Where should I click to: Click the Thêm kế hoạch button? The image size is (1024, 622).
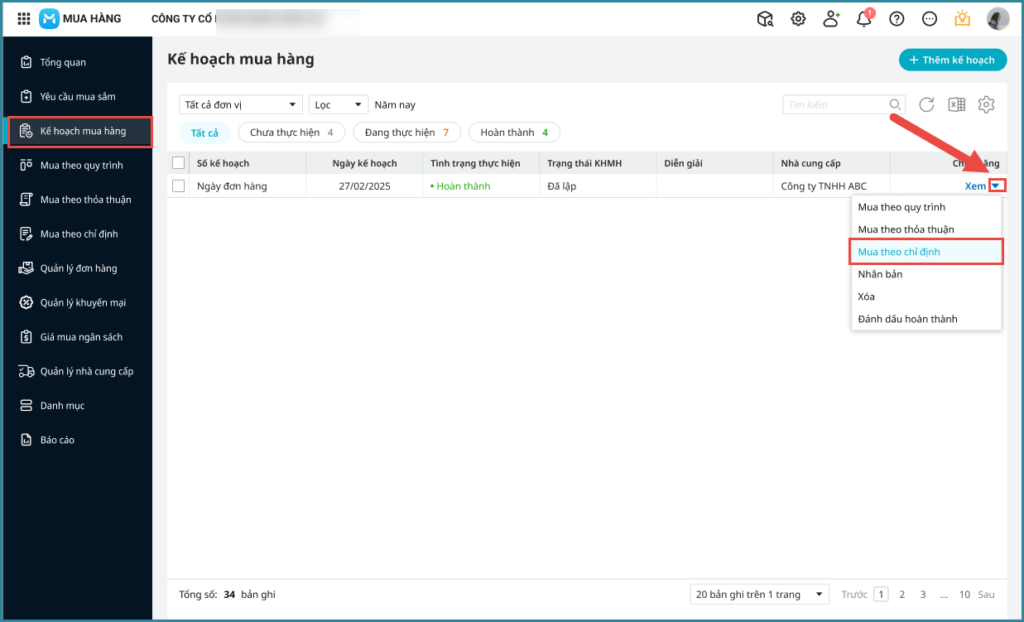(x=952, y=60)
